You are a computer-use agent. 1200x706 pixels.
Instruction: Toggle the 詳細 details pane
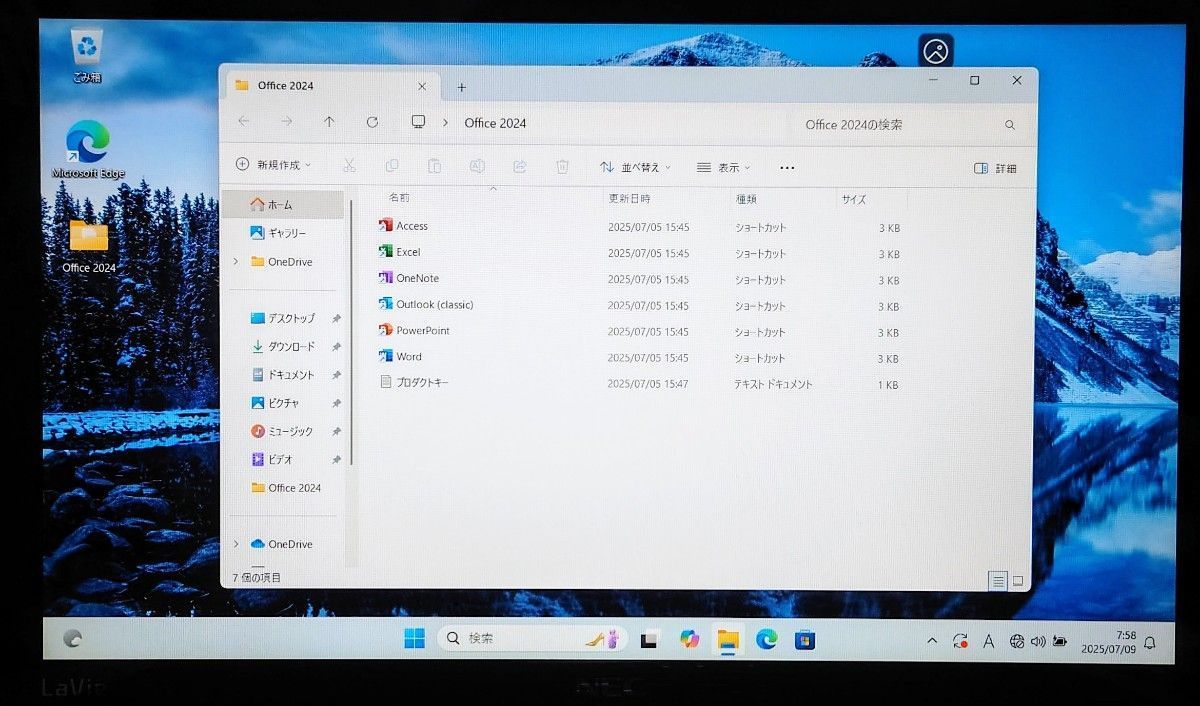(x=995, y=169)
